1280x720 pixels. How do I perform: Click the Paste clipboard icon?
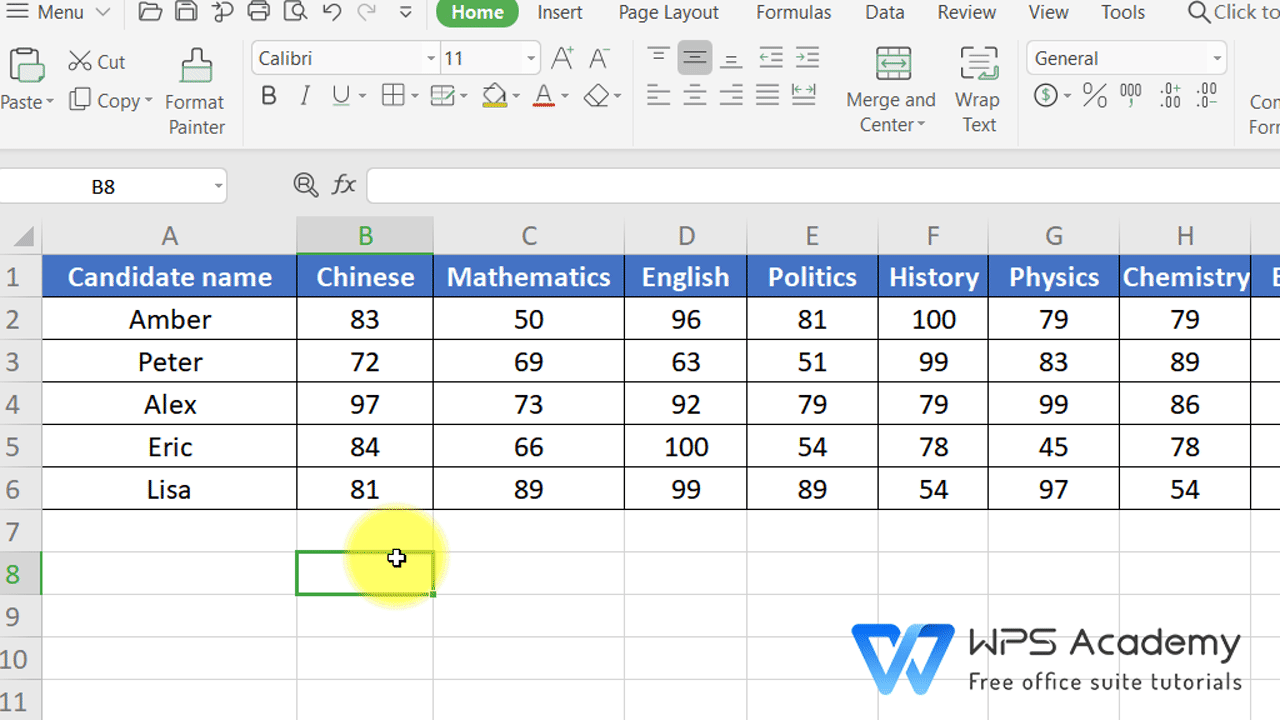(x=25, y=65)
